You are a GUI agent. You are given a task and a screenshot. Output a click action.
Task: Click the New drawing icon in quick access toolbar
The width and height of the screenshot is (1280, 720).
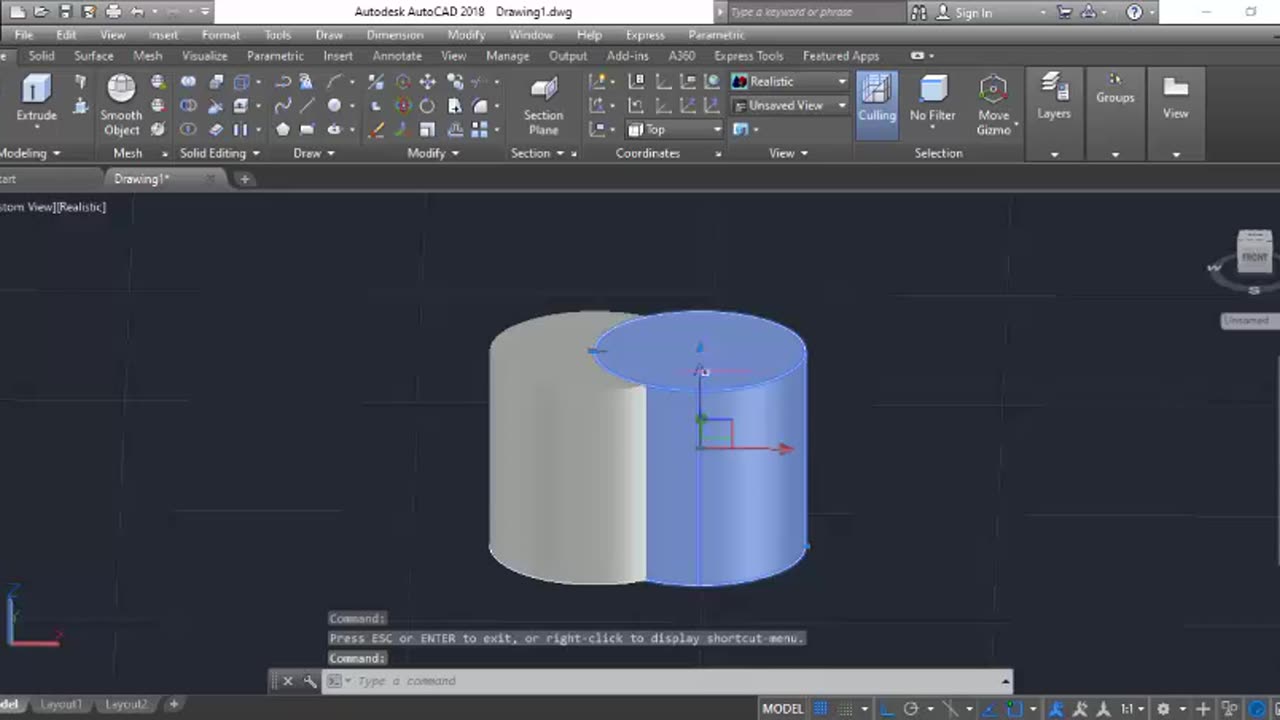coord(18,12)
